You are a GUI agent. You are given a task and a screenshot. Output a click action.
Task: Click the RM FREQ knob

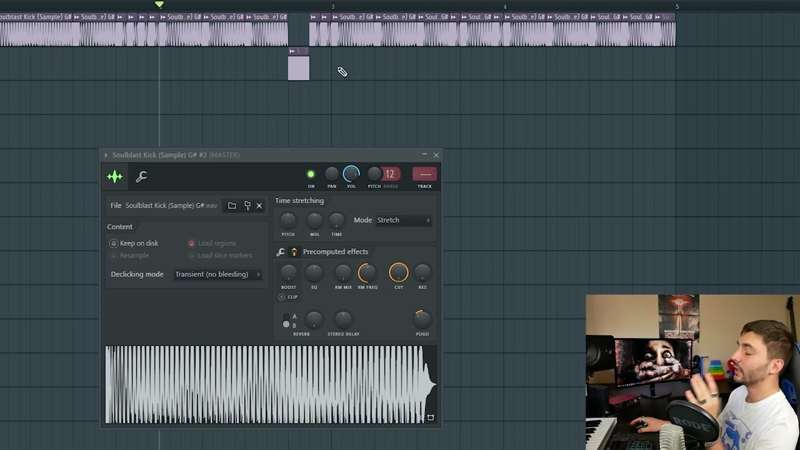point(367,273)
